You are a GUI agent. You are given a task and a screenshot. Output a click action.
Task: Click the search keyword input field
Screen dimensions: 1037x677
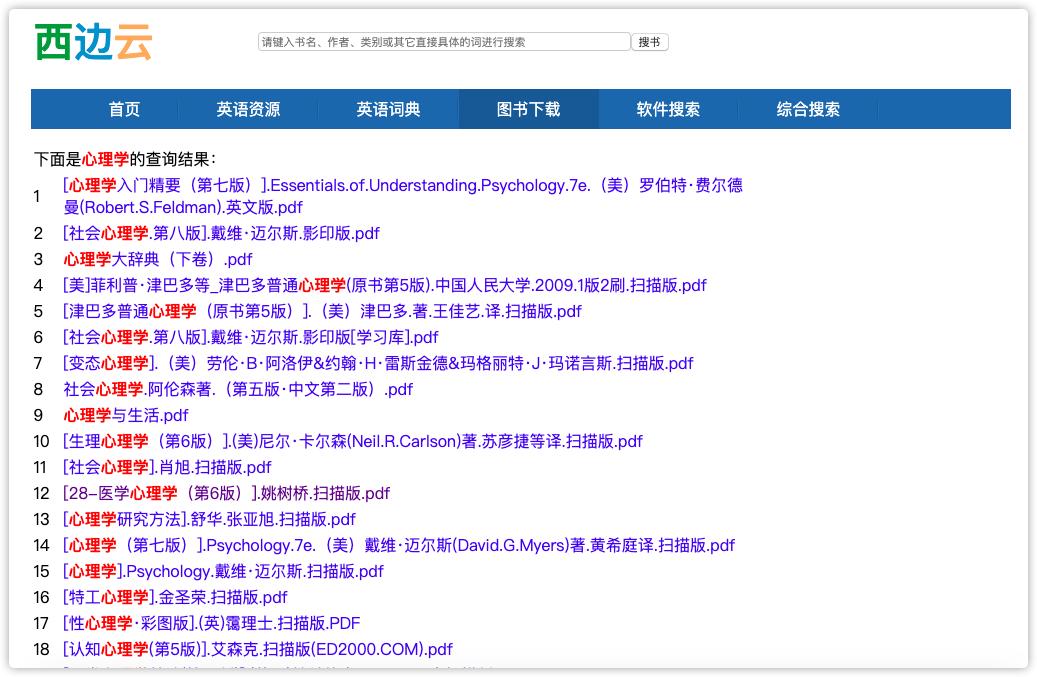pos(443,41)
